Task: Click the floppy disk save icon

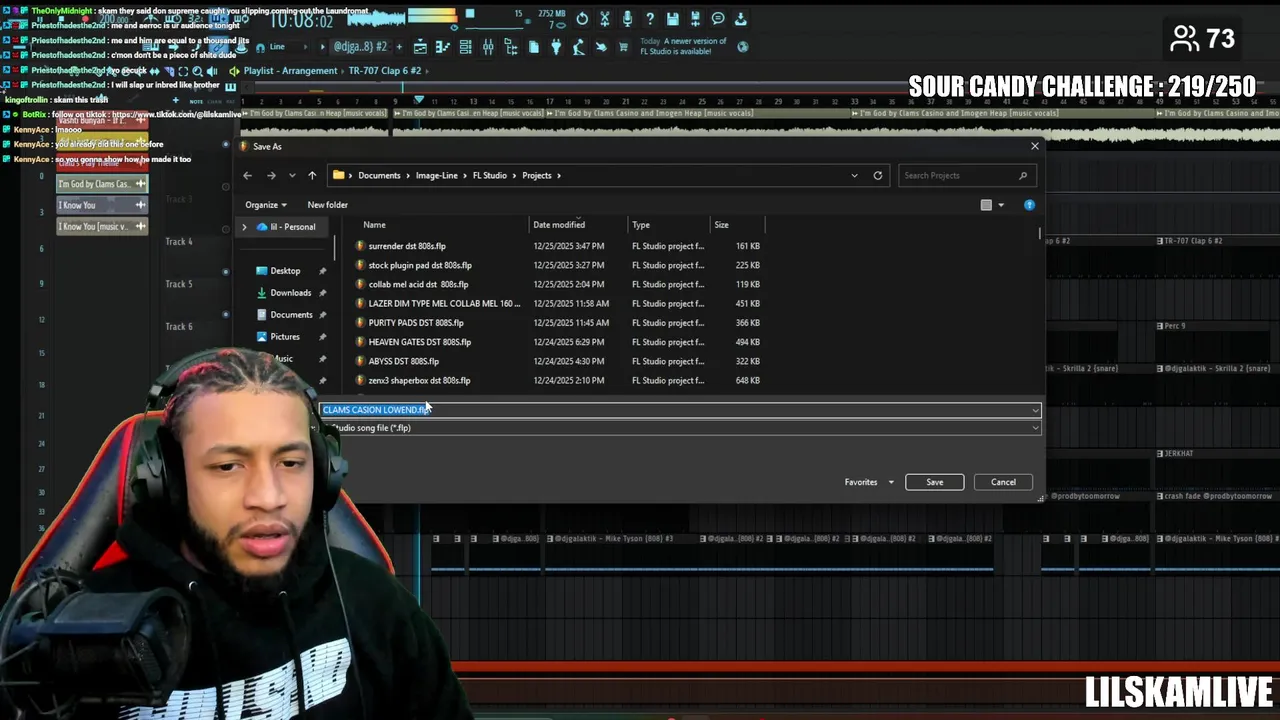Action: point(673,19)
